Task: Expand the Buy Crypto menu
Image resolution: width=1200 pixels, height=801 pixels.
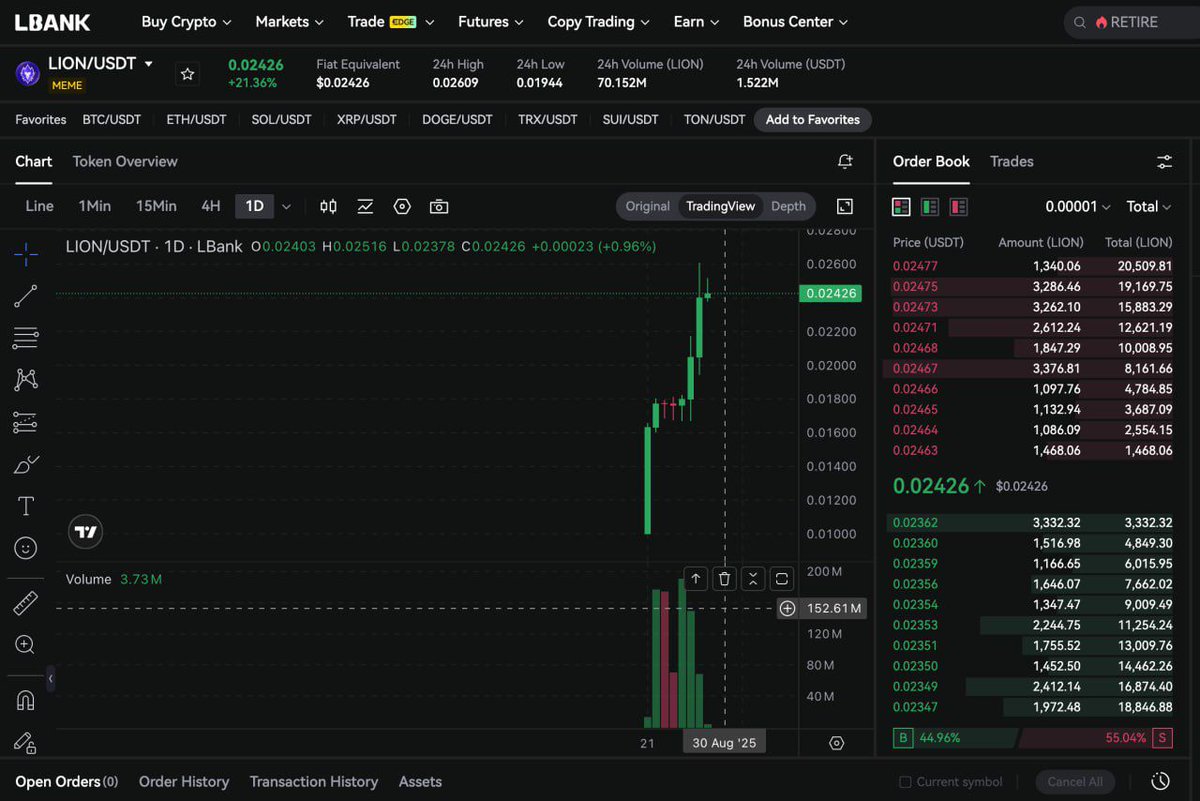Action: tap(186, 22)
